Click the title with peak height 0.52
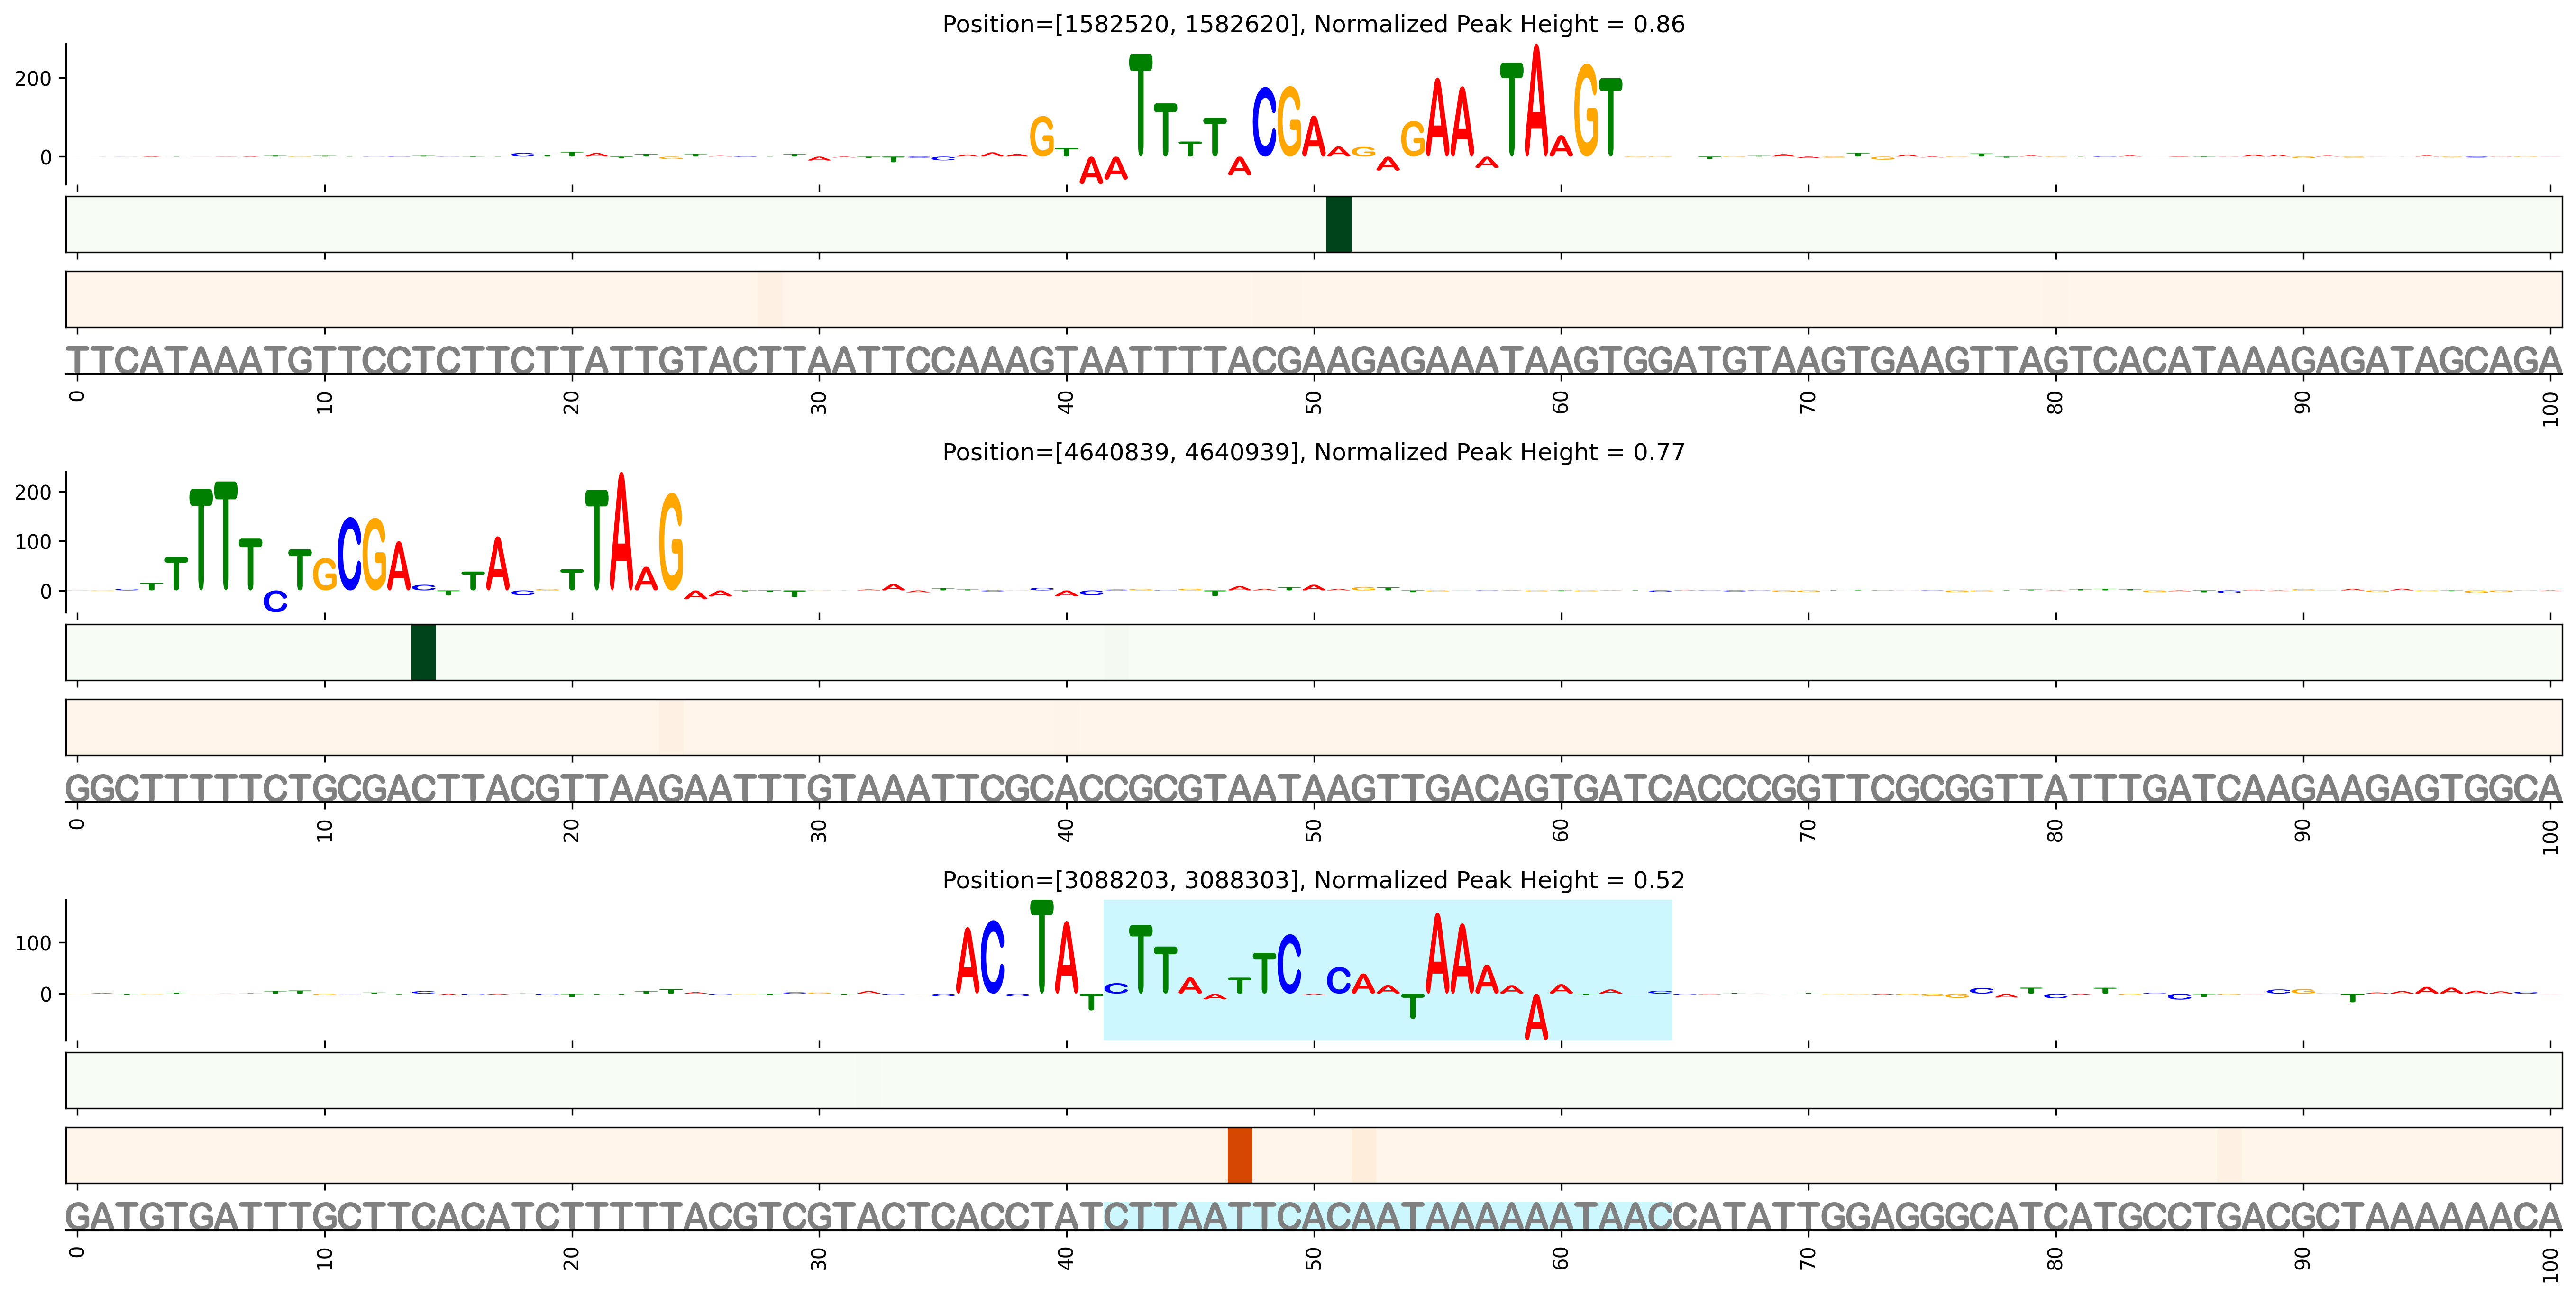The image size is (2576, 1296). point(1313,880)
